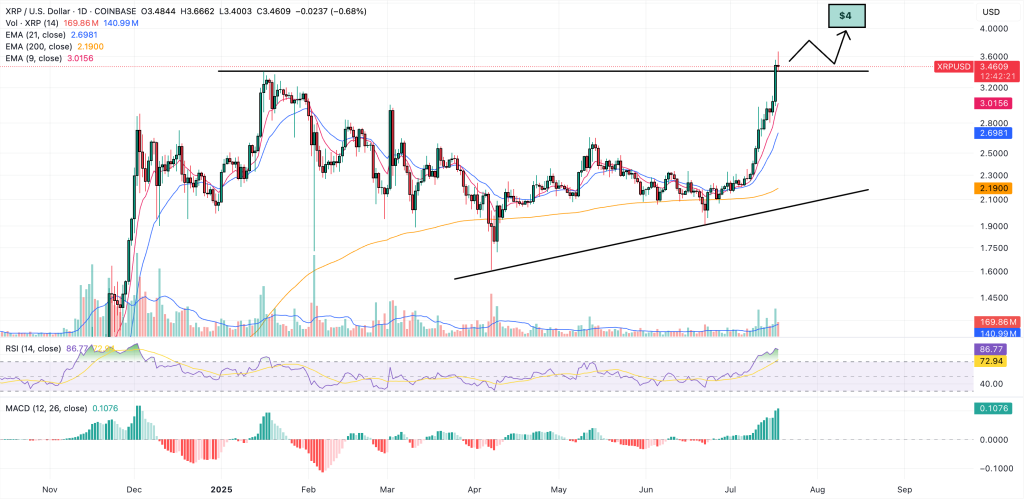This screenshot has width=1024, height=500.
Task: Click the Jun label on time axis
Action: click(647, 488)
